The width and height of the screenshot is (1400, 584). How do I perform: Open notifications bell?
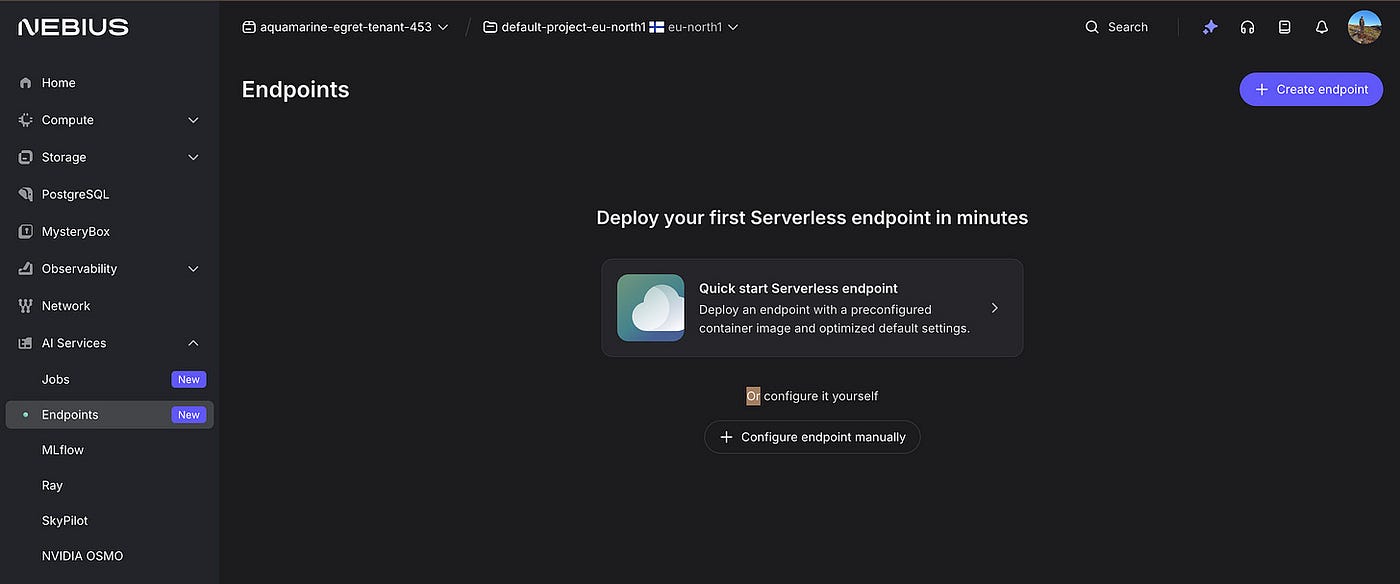tap(1322, 27)
